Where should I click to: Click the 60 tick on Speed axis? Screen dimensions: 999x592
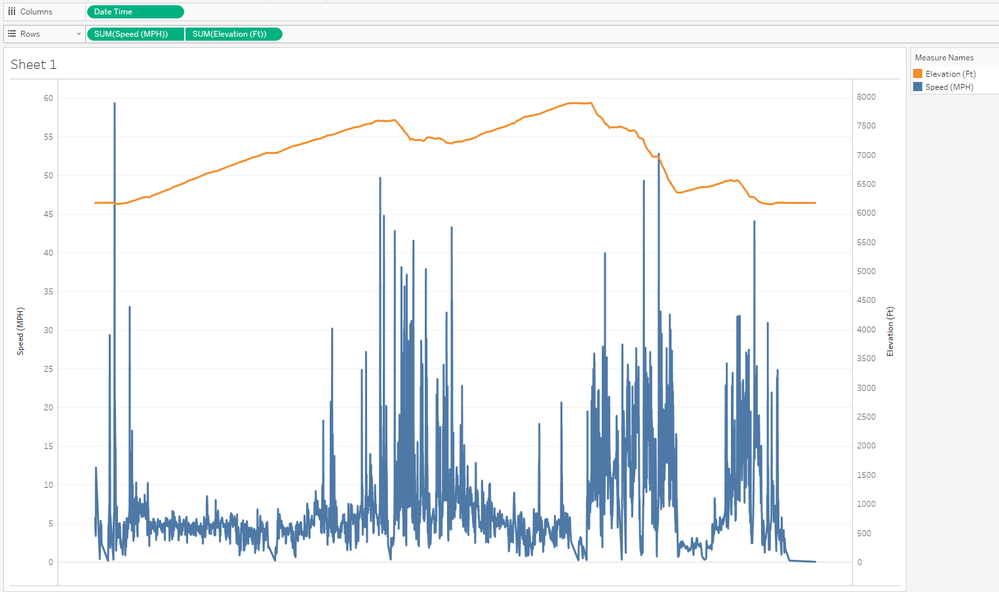point(48,98)
